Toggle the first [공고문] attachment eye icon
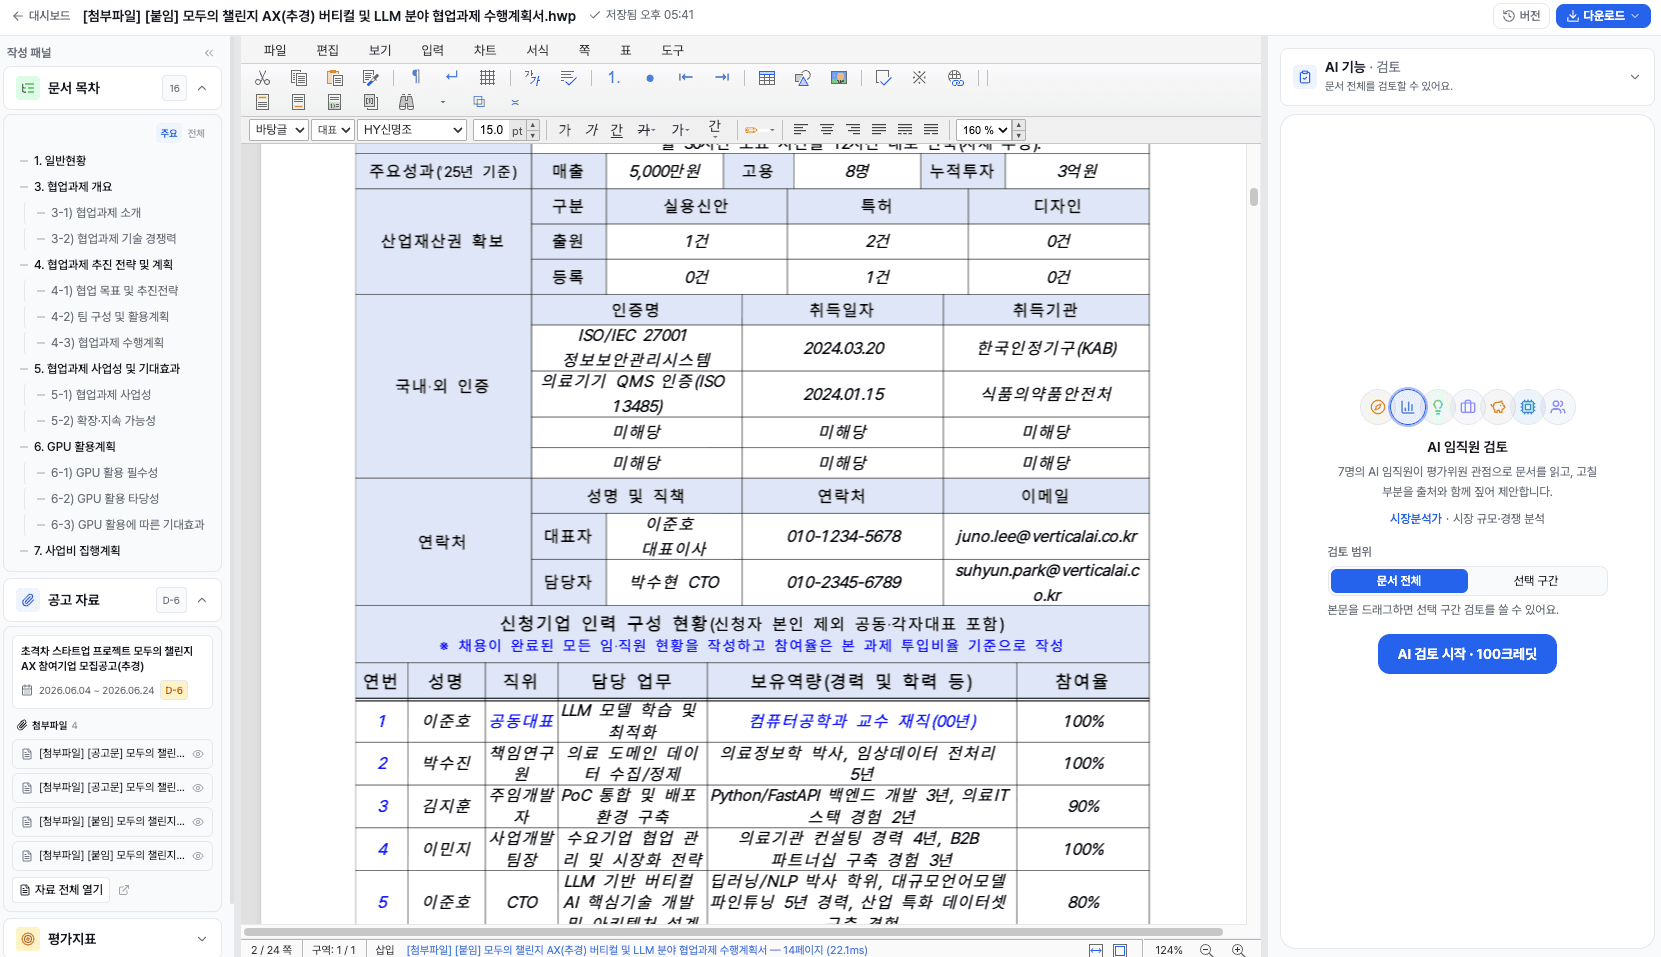This screenshot has height=957, width=1661. pos(198,754)
